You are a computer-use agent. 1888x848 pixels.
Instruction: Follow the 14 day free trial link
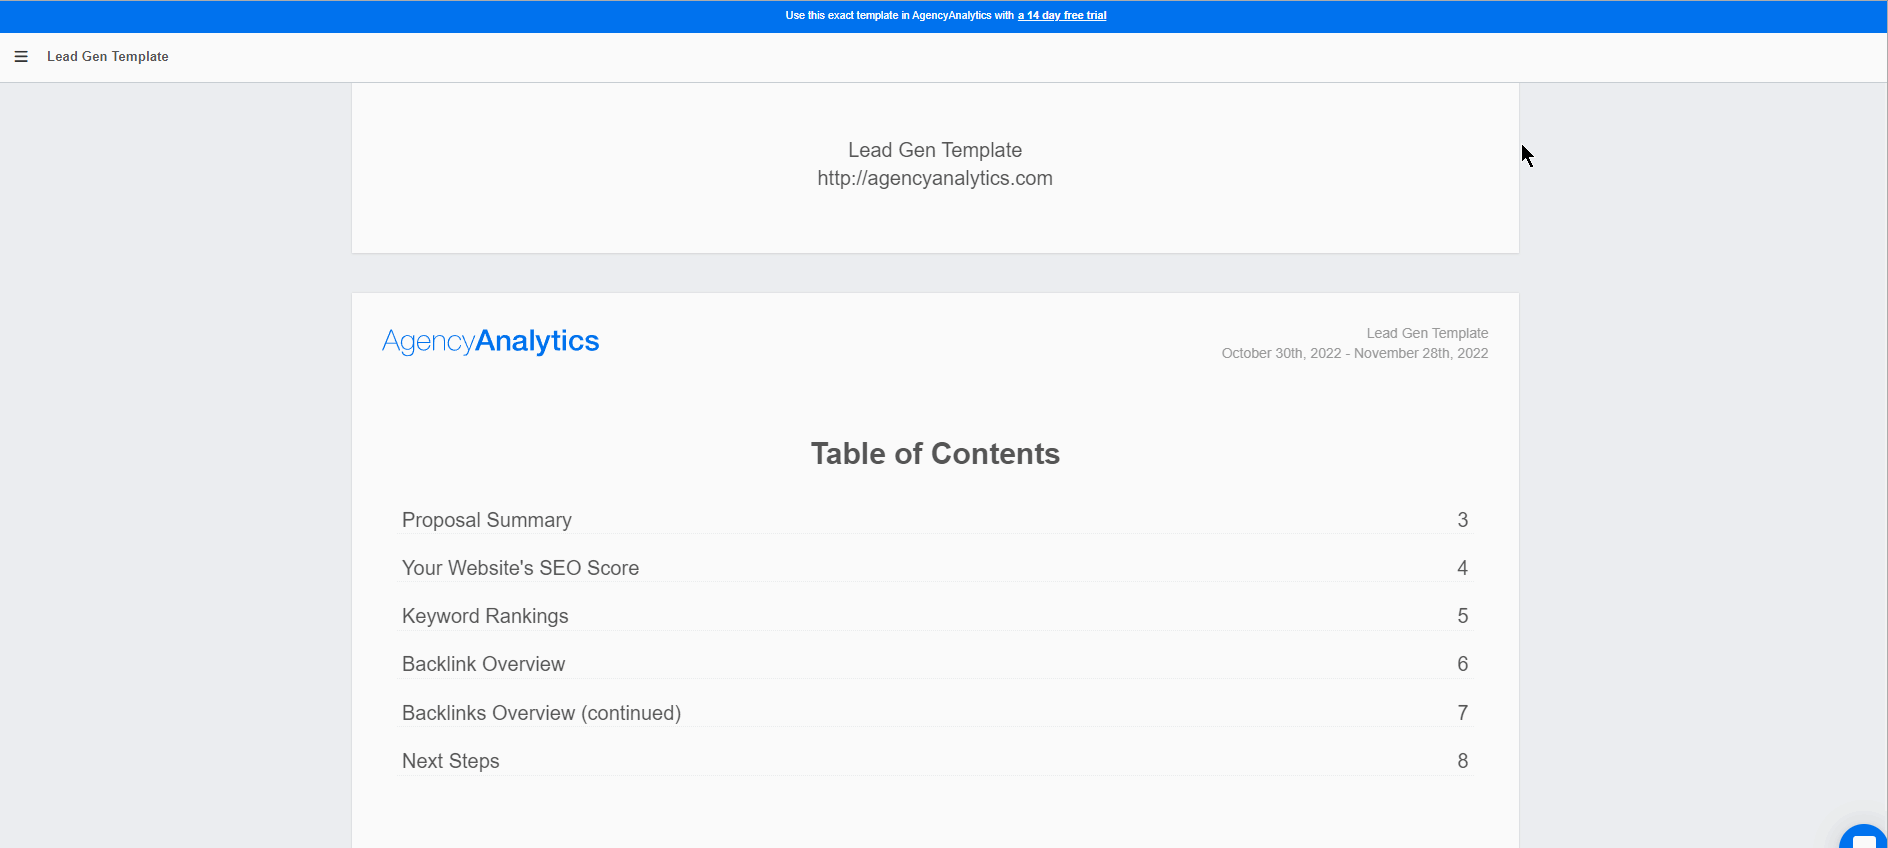click(1061, 16)
